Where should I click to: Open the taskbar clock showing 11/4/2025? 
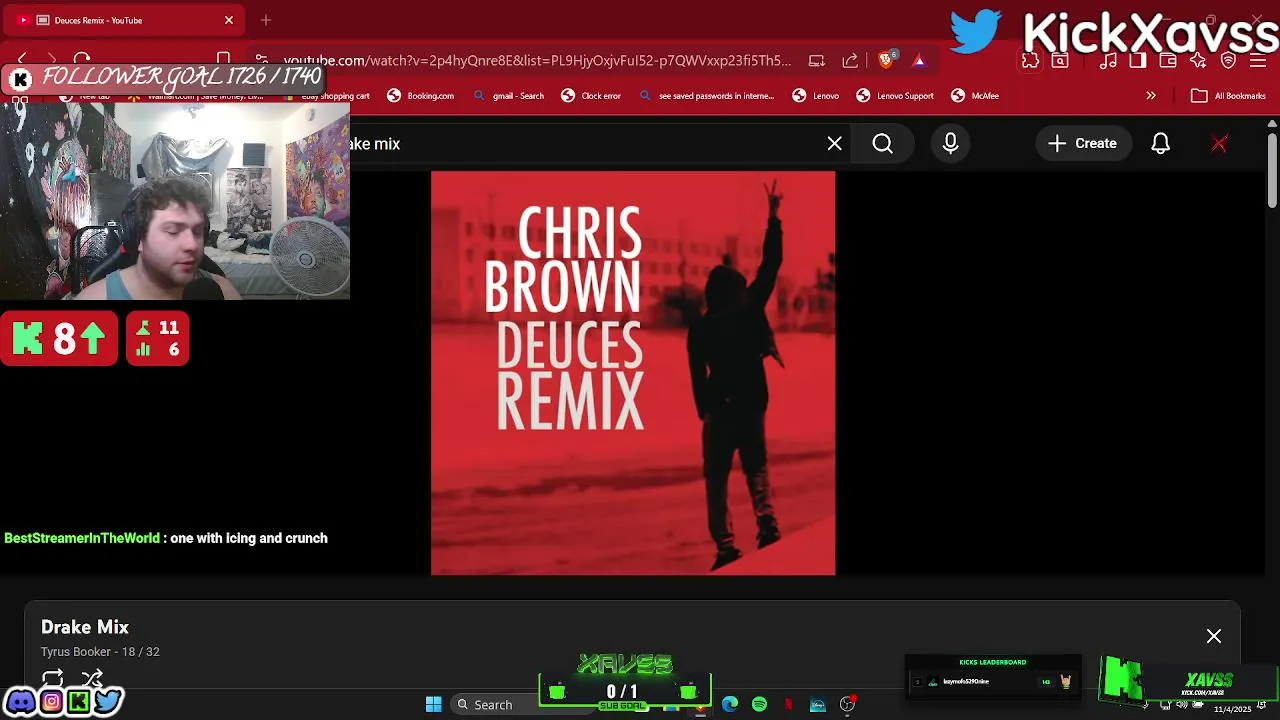pyautogui.click(x=1233, y=709)
